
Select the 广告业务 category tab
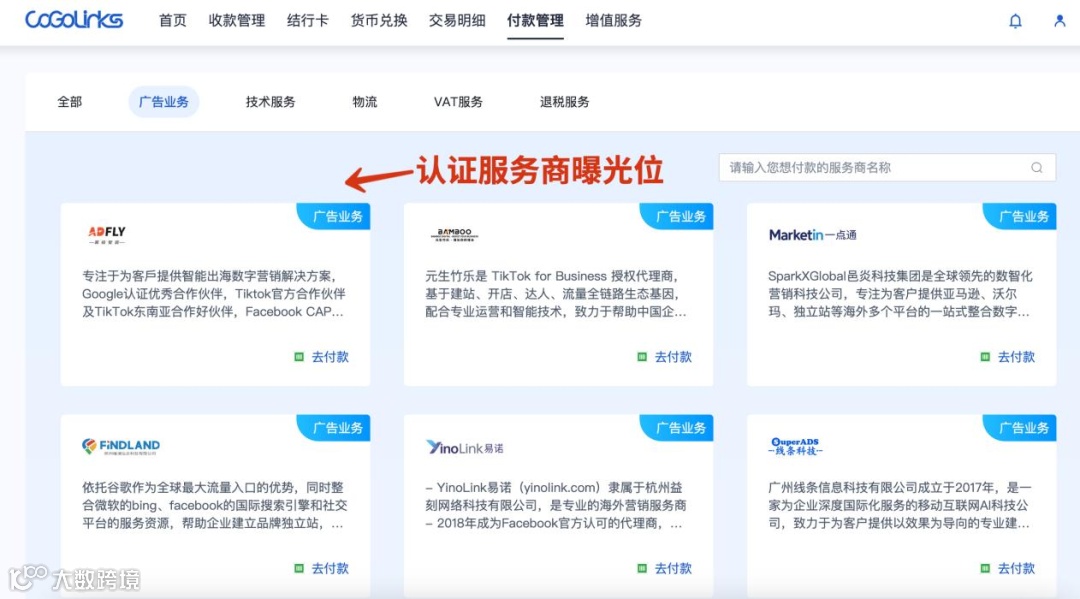pyautogui.click(x=163, y=102)
